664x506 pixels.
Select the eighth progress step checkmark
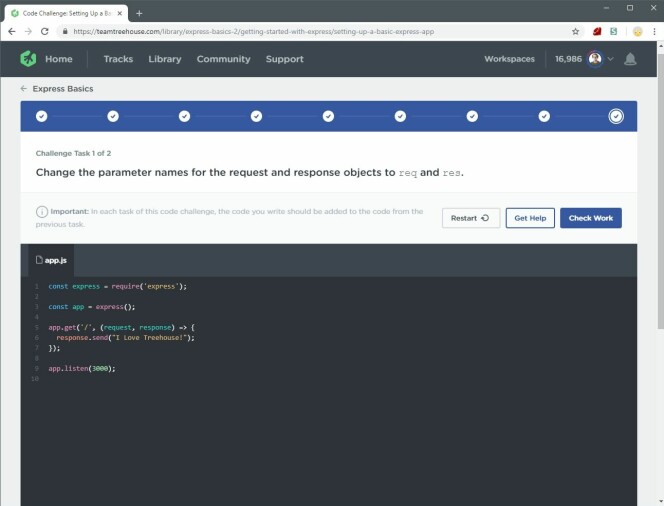(544, 116)
